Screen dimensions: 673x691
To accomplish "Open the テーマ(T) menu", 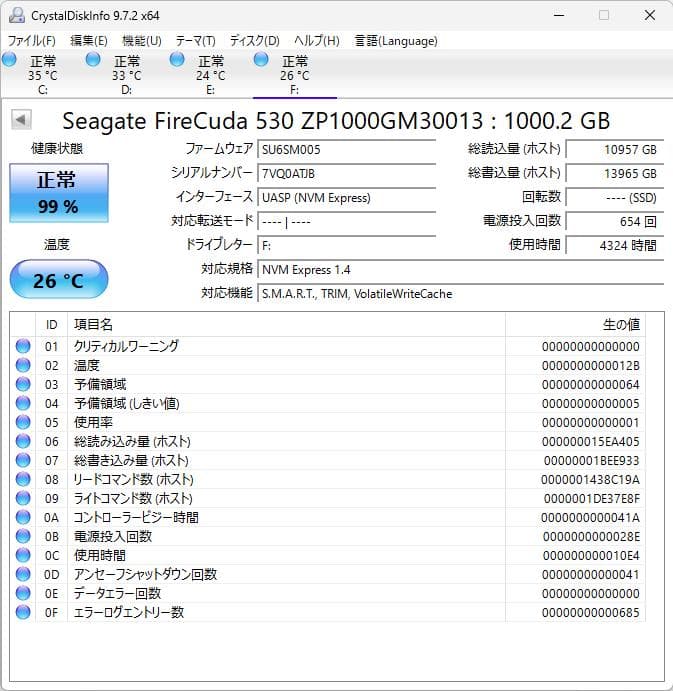I will pos(195,41).
